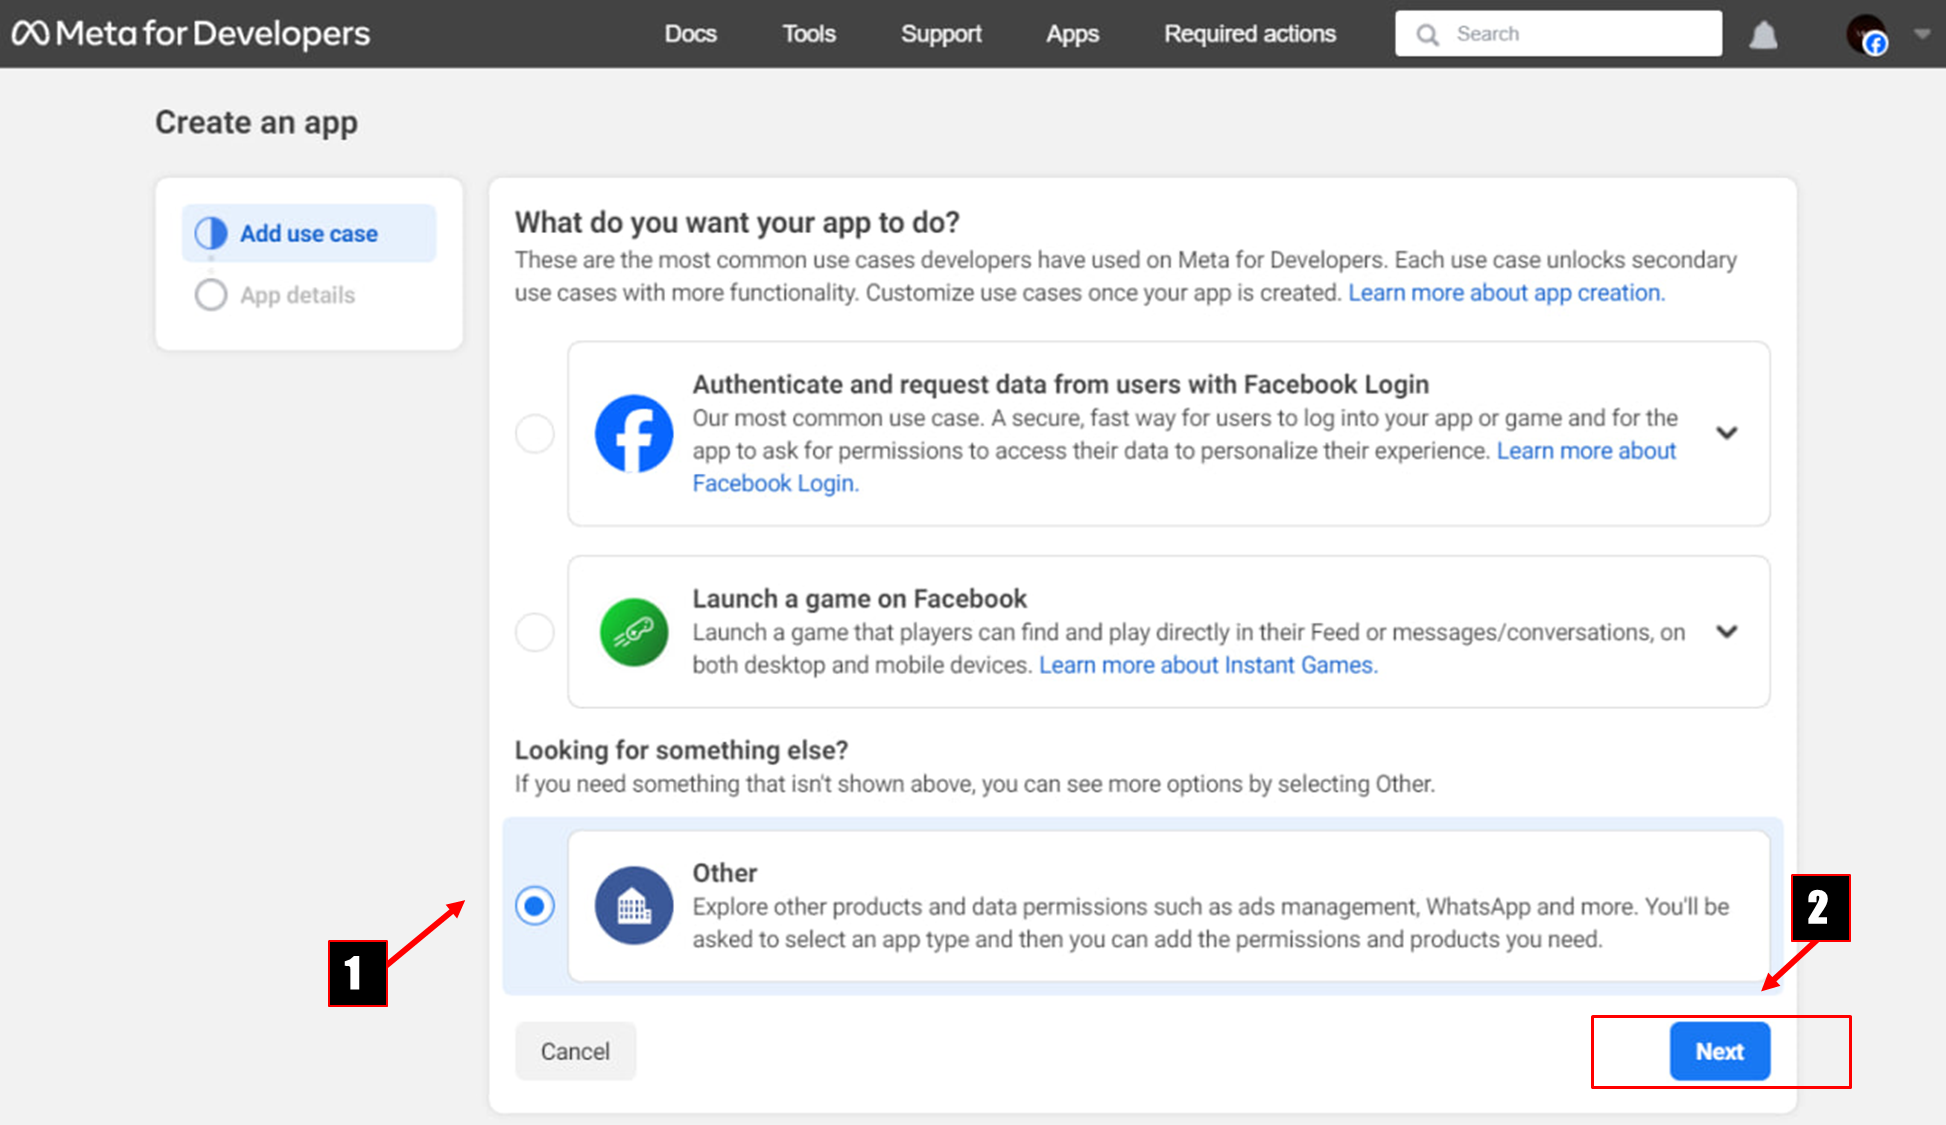1946x1125 pixels.
Task: Click the Other building icon
Action: [634, 906]
